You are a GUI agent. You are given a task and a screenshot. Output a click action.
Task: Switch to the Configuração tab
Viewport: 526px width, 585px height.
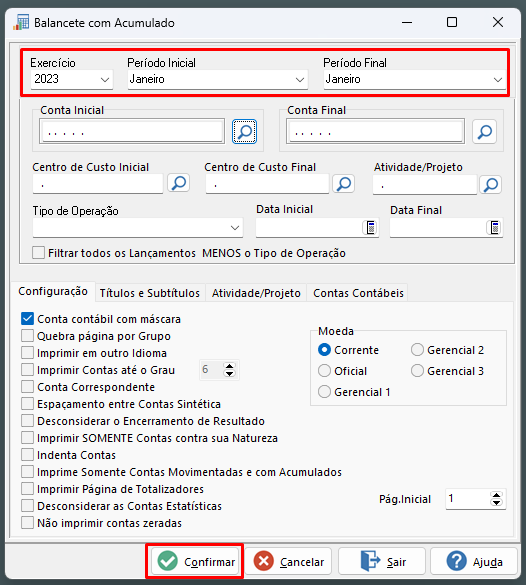click(53, 291)
